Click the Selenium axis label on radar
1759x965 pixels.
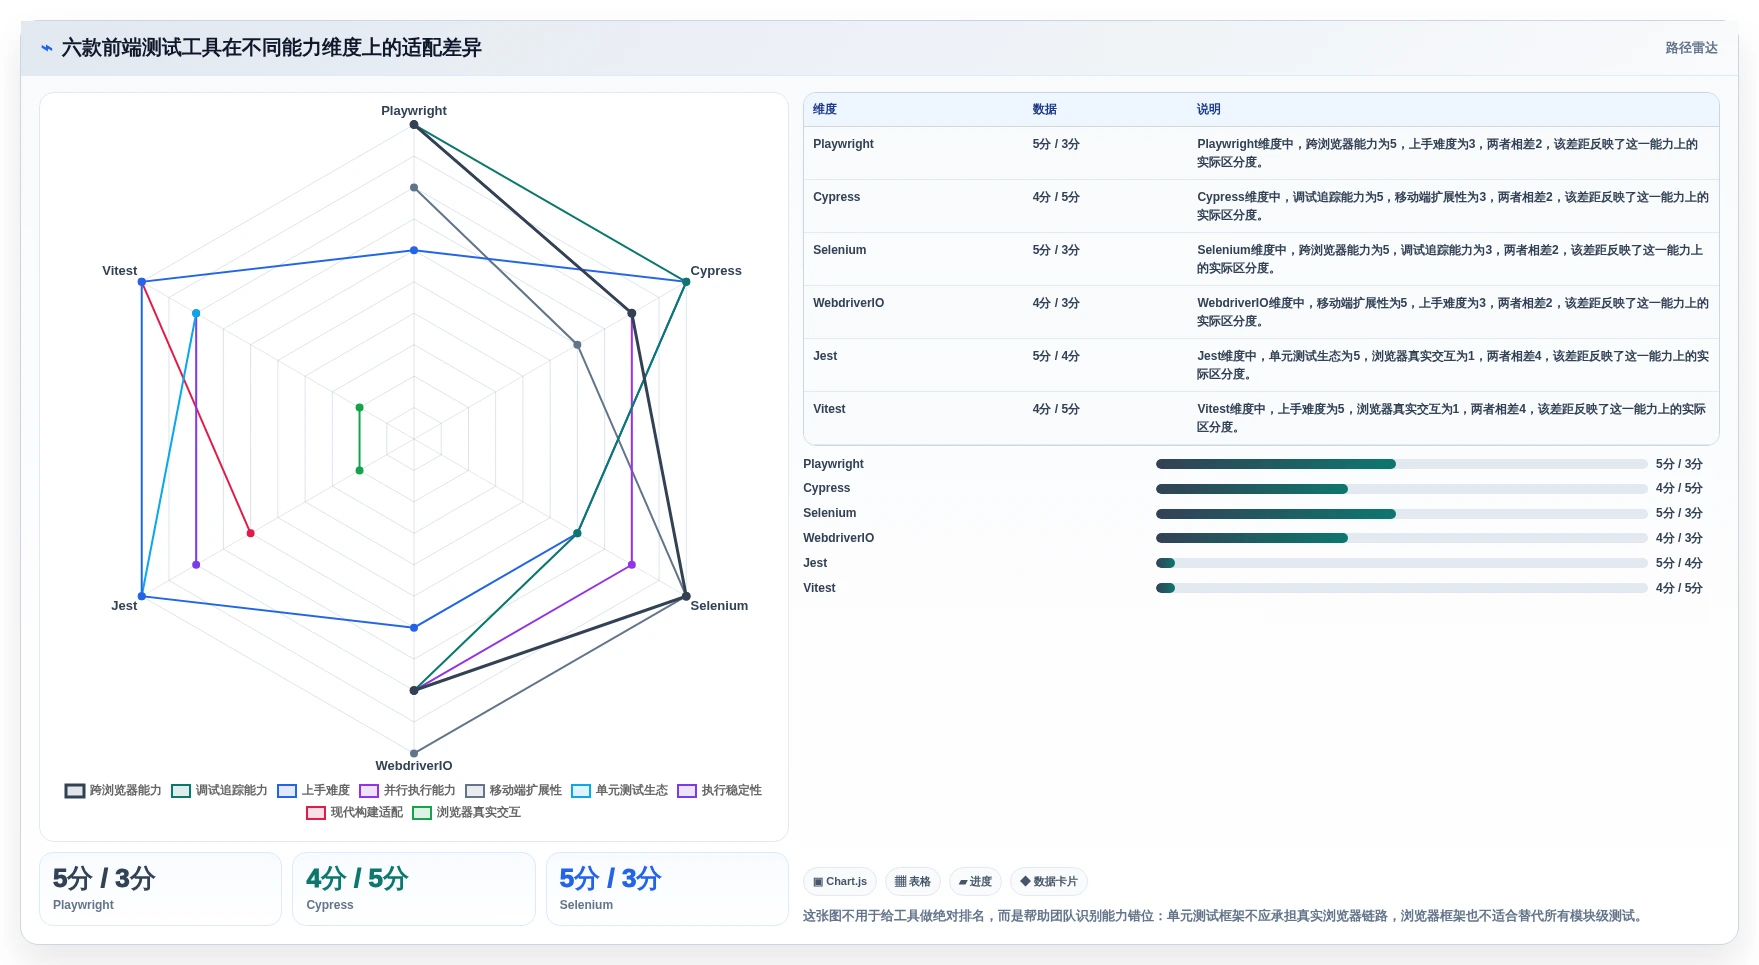[x=719, y=606]
